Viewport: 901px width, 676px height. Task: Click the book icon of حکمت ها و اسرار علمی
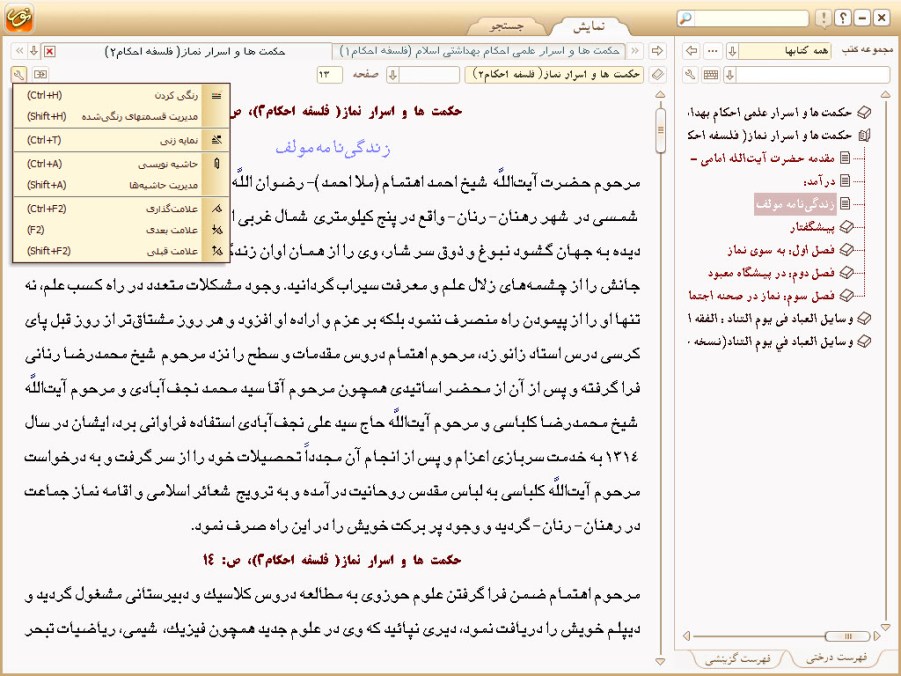click(864, 113)
